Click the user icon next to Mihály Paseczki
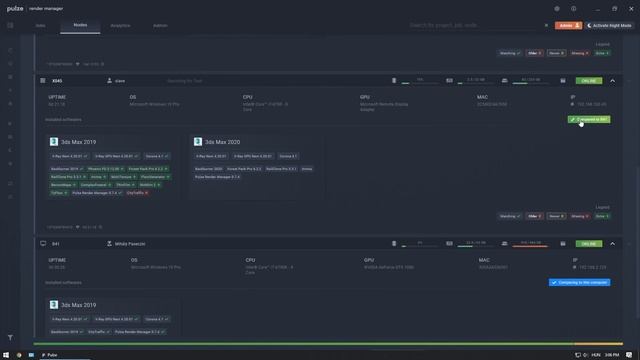The height and width of the screenshot is (360, 640). 109,244
